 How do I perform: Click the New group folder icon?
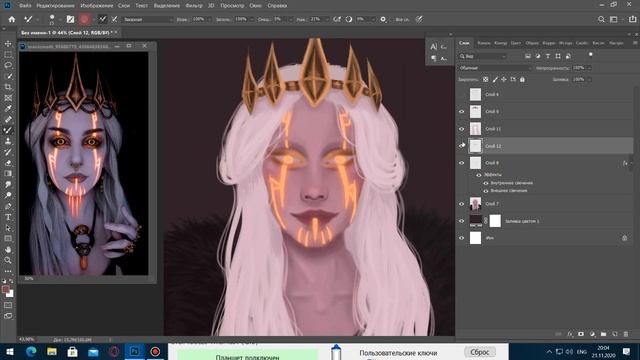click(x=603, y=334)
